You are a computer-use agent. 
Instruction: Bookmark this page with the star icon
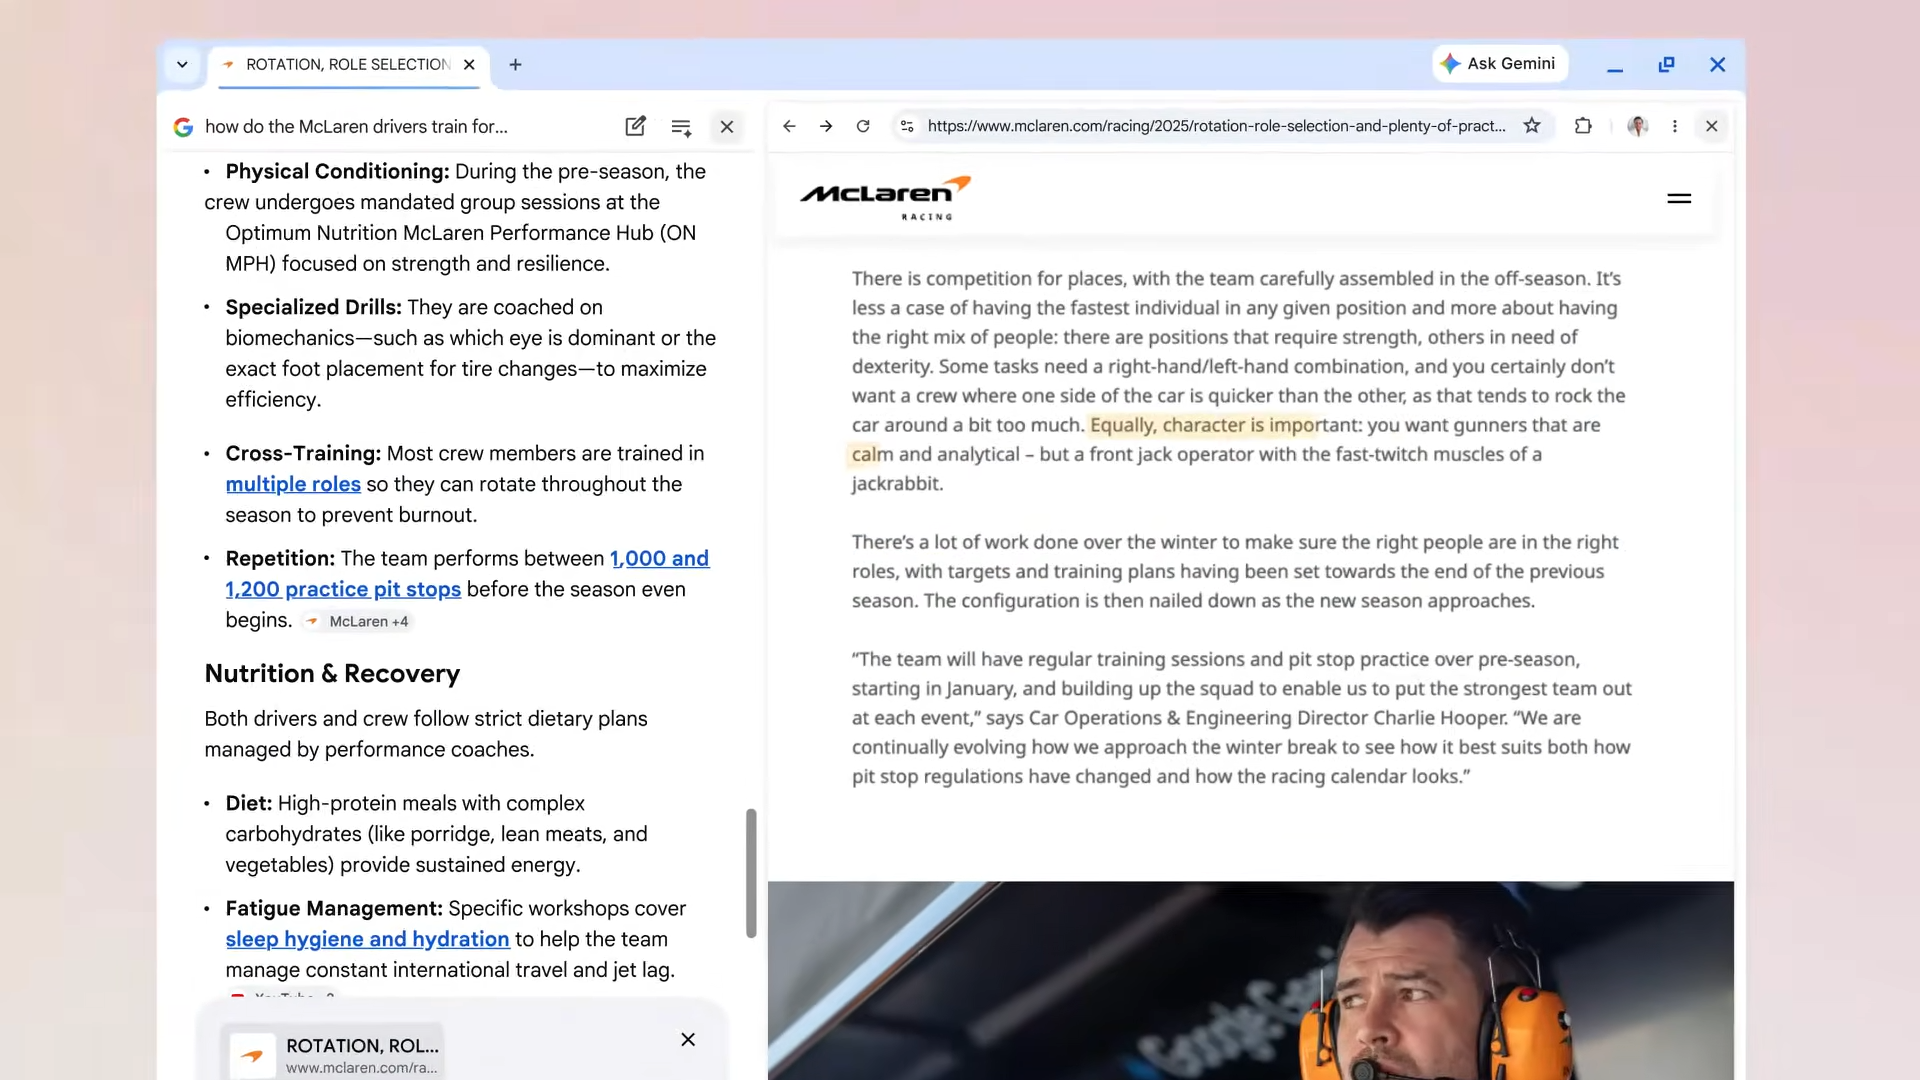click(1531, 126)
